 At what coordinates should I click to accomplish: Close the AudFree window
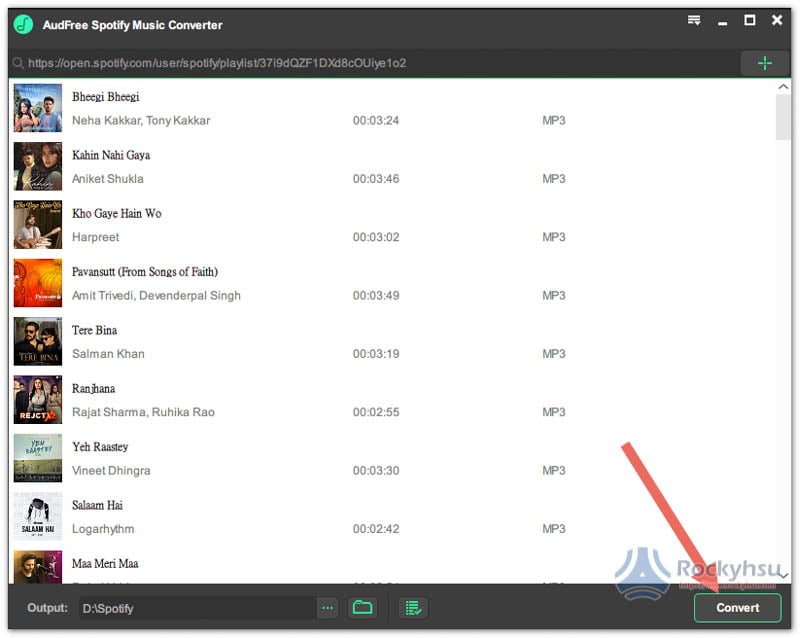[x=777, y=20]
